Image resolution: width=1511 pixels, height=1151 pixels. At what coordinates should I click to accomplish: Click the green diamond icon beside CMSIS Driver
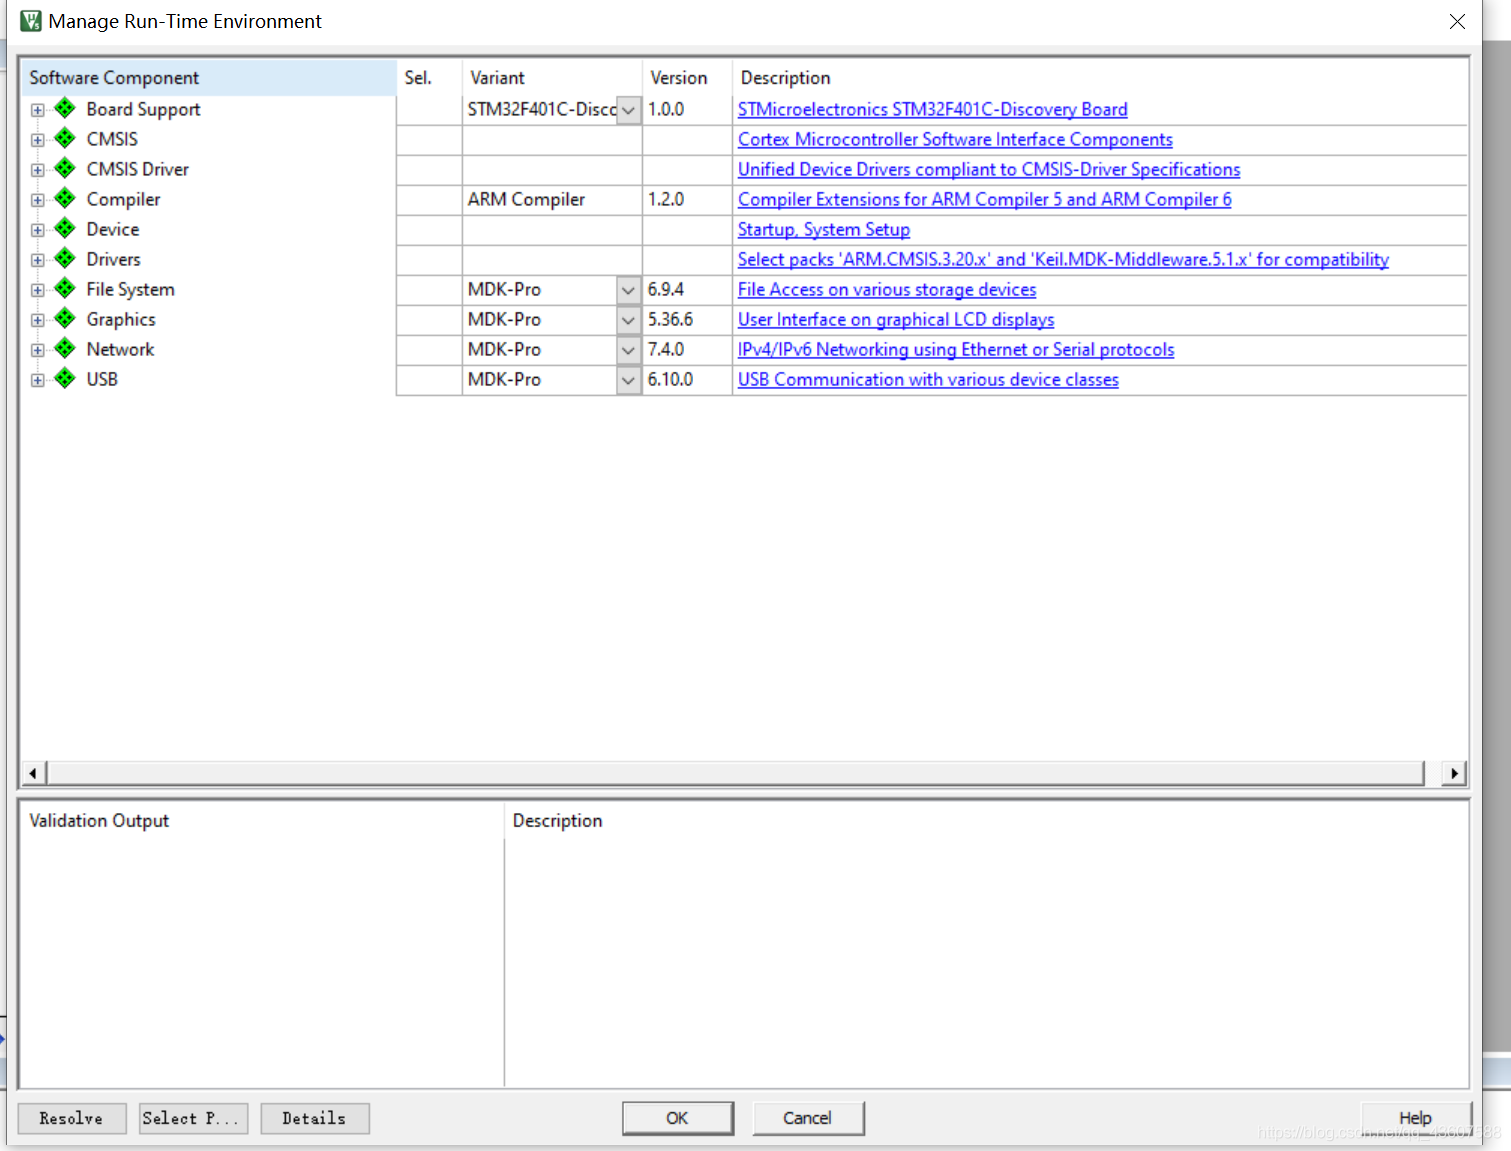65,168
